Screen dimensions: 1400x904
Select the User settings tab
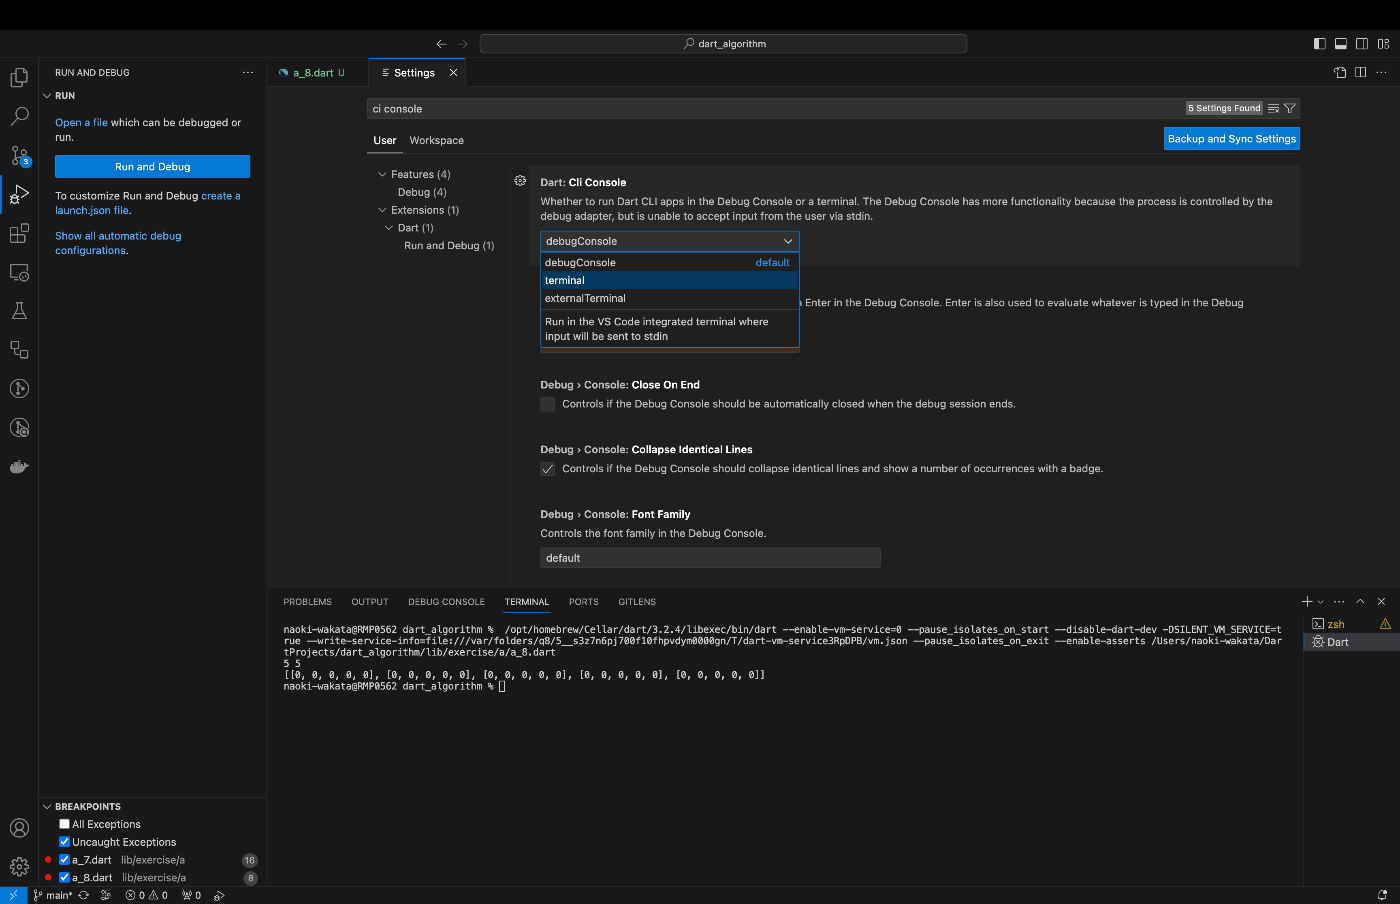(x=385, y=140)
